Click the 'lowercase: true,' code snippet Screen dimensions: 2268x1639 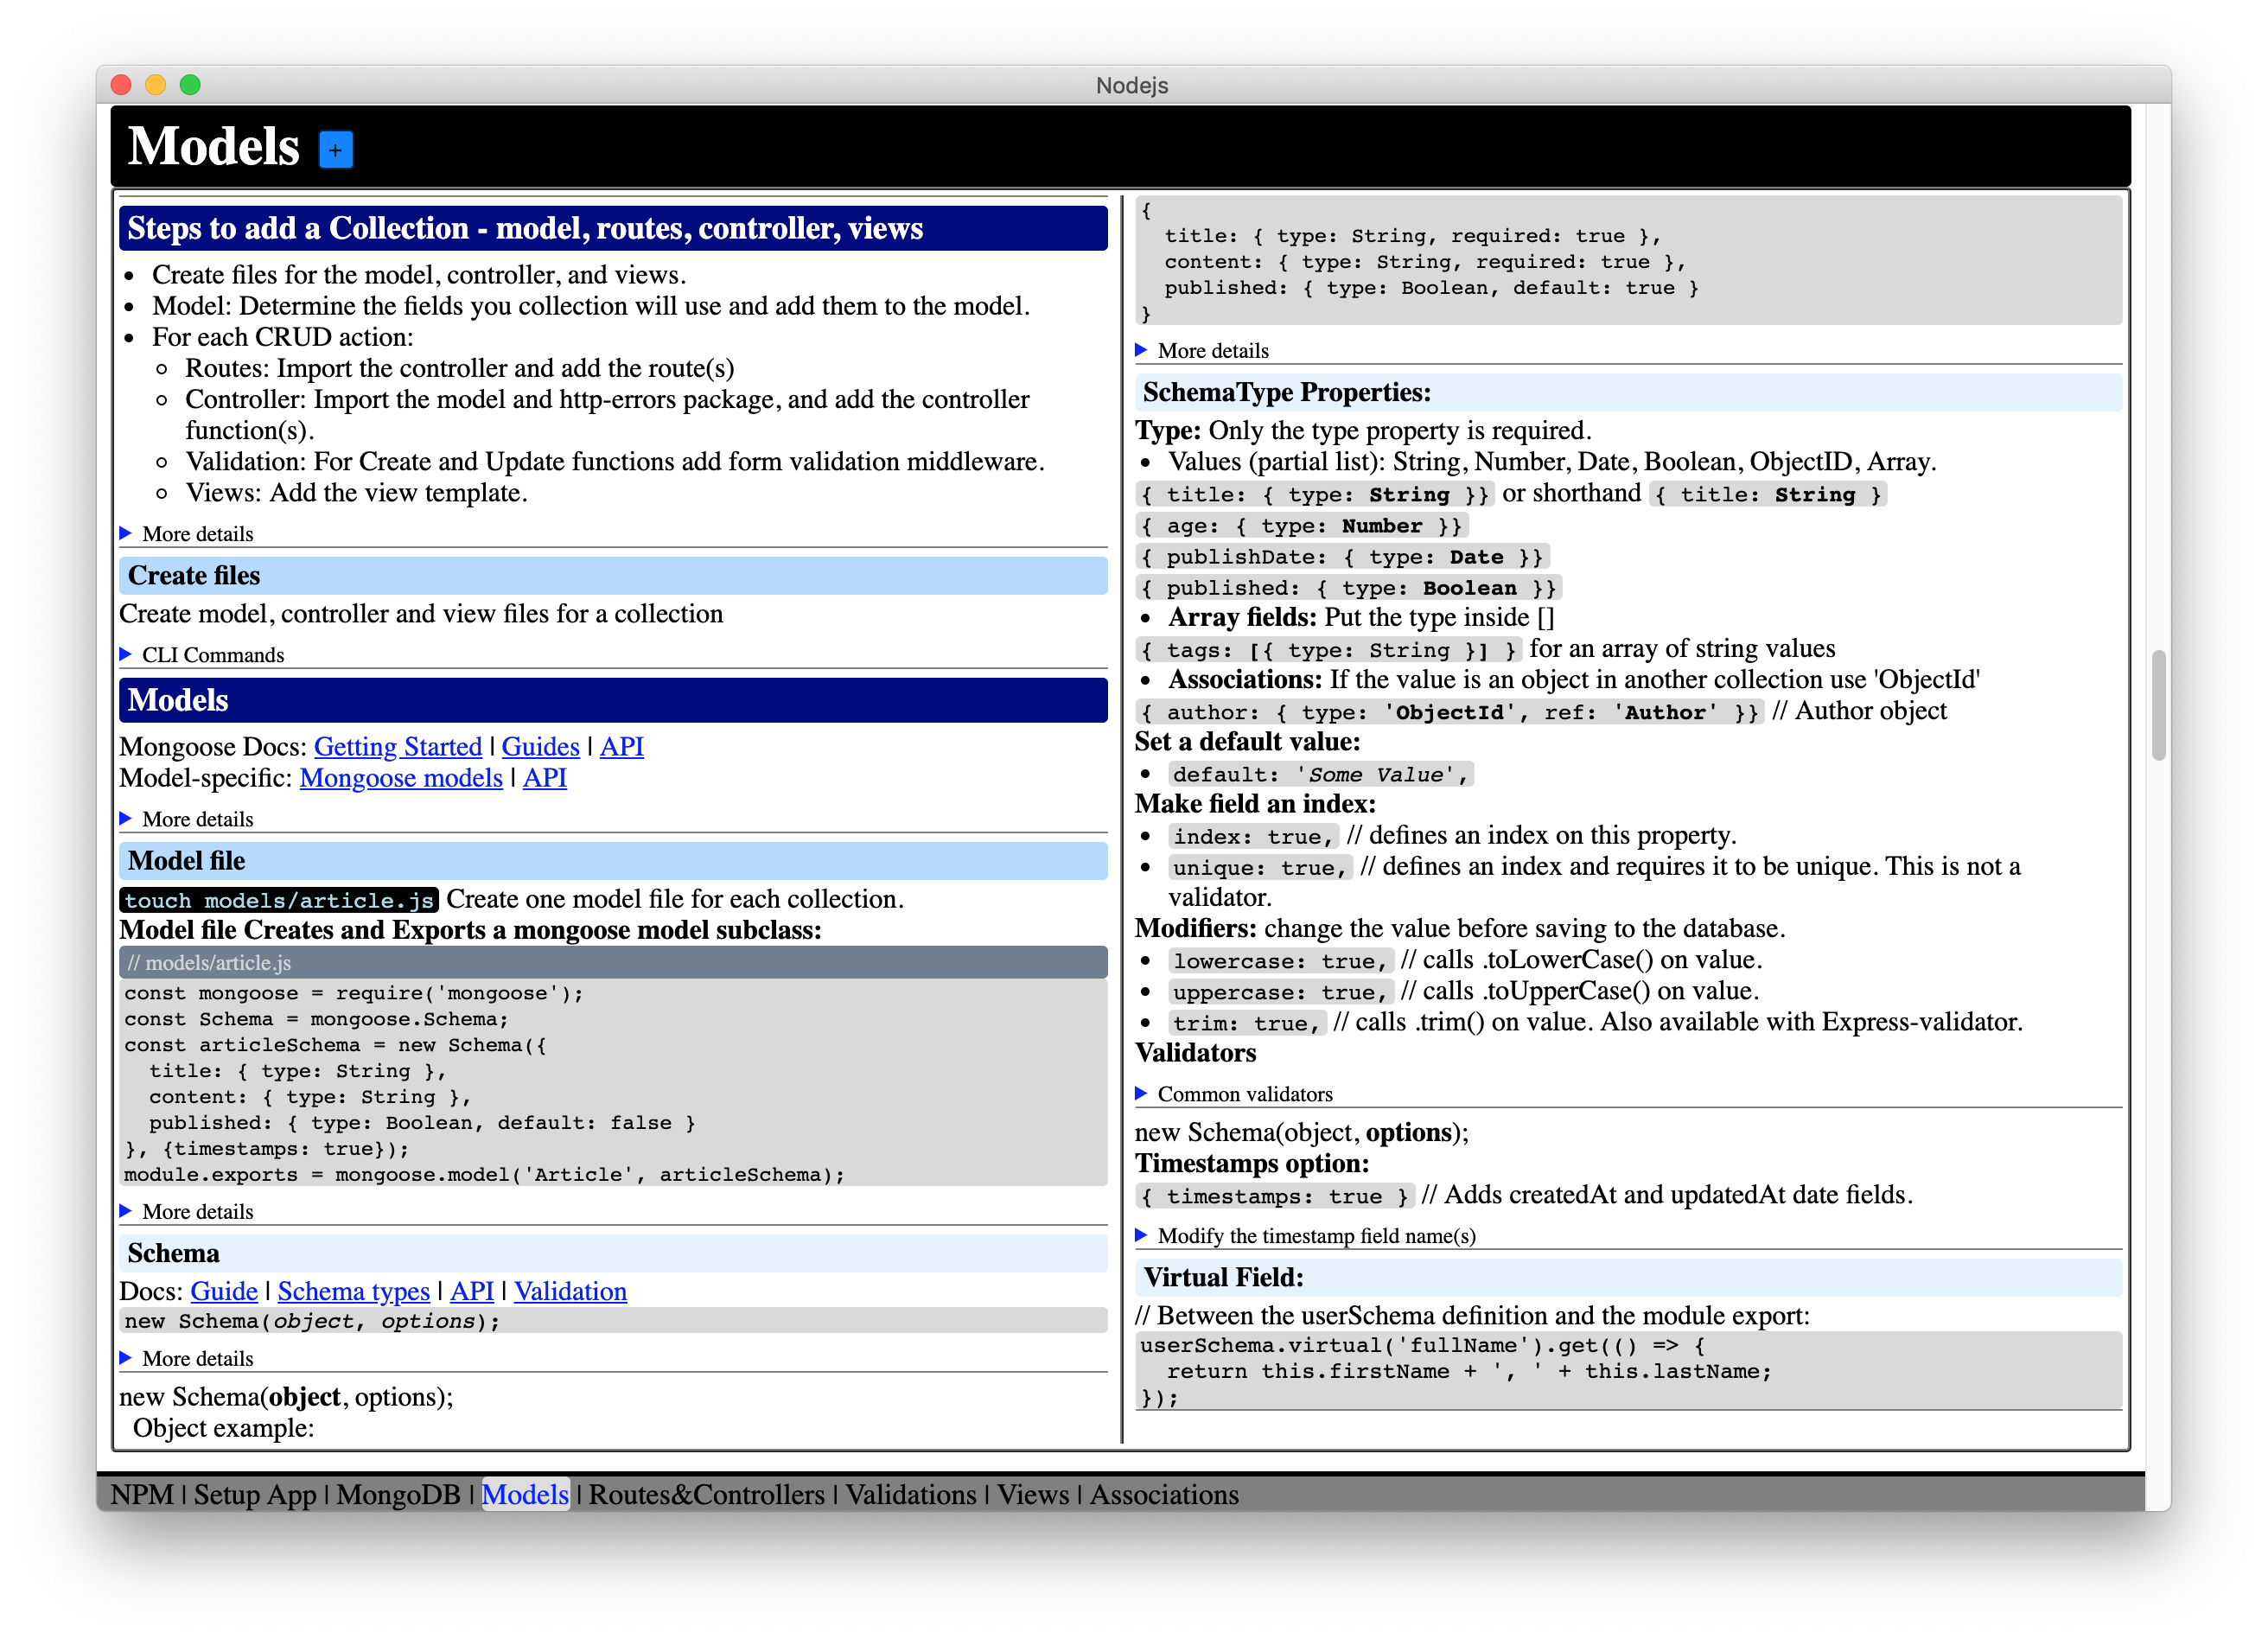1280,962
